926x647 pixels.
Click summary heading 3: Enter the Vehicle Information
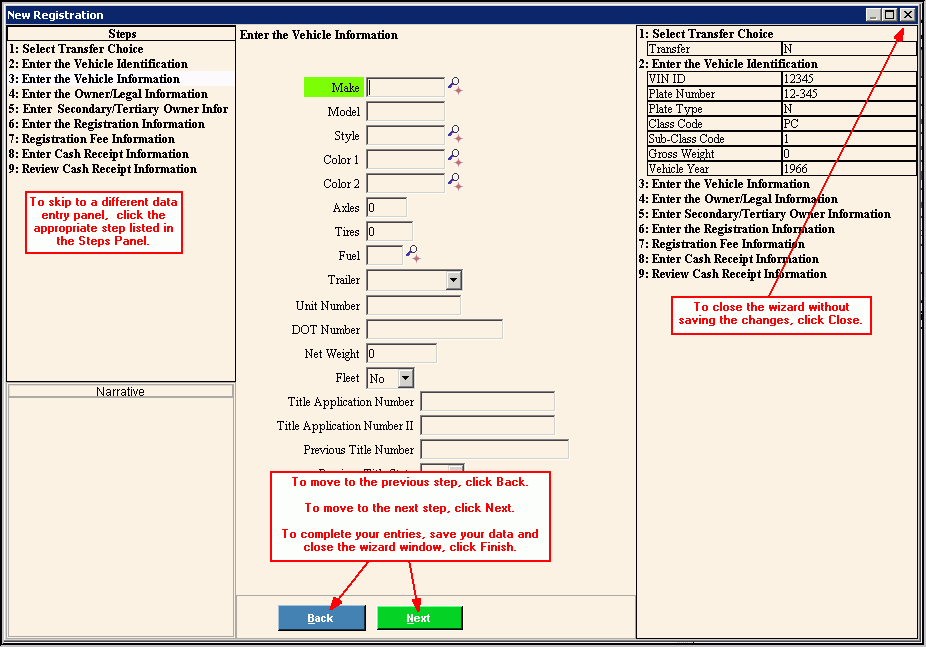tap(725, 184)
